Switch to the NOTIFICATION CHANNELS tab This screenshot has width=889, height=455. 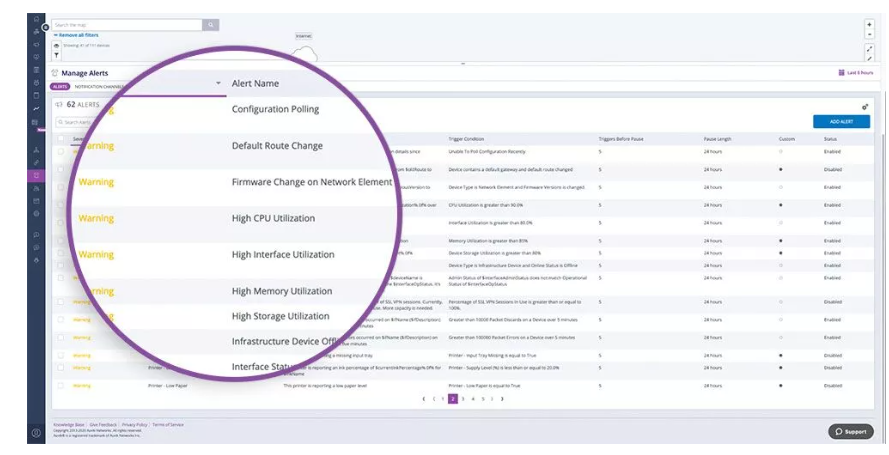pyautogui.click(x=99, y=87)
